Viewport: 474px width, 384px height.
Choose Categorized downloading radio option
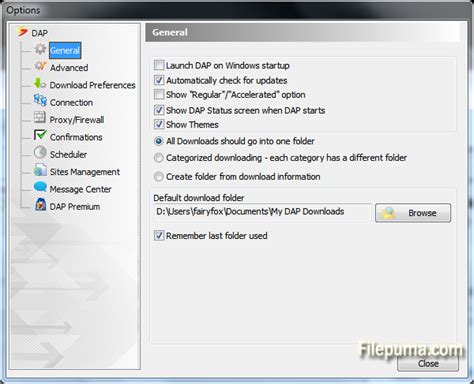click(x=159, y=158)
